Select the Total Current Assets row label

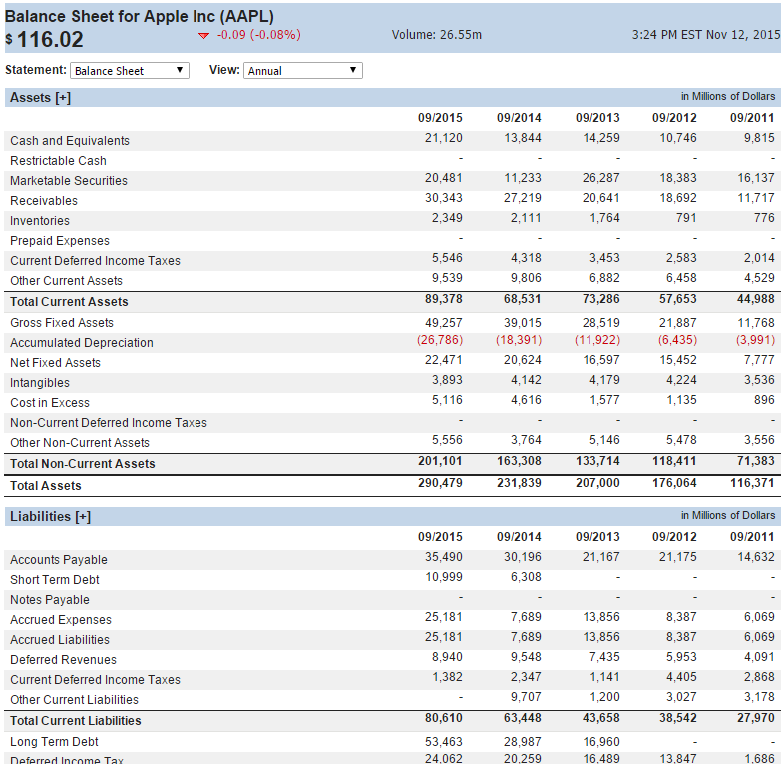[x=69, y=302]
